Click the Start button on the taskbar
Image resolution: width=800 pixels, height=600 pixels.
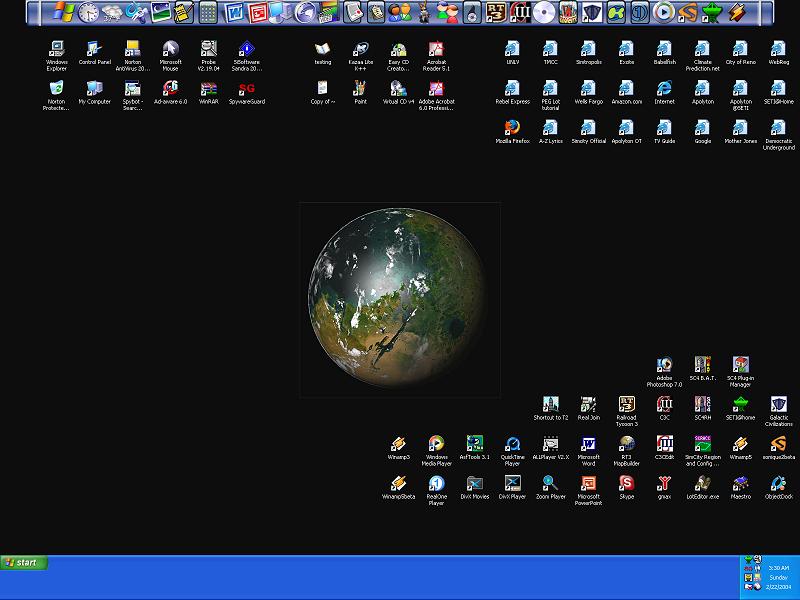point(22,562)
